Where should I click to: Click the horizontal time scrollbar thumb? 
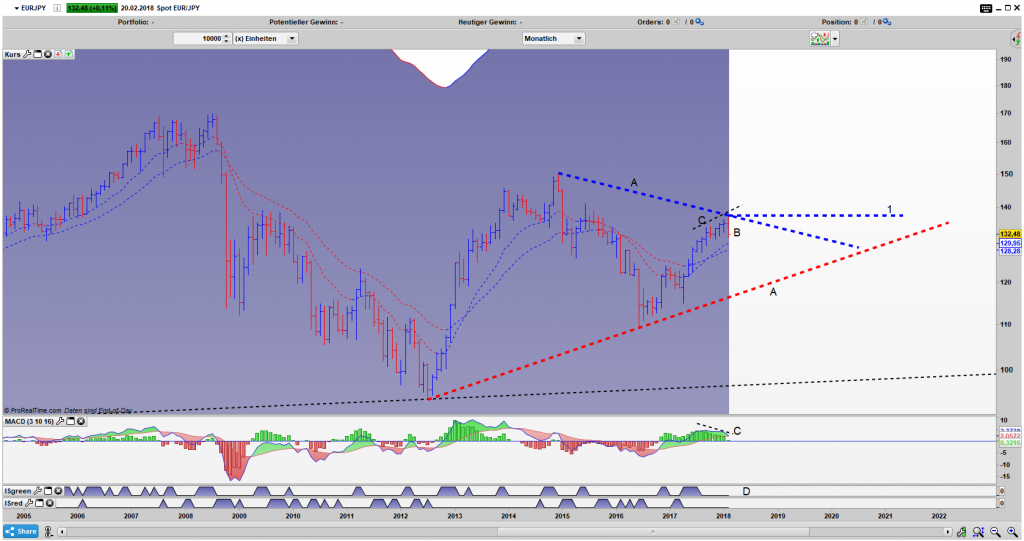click(653, 532)
